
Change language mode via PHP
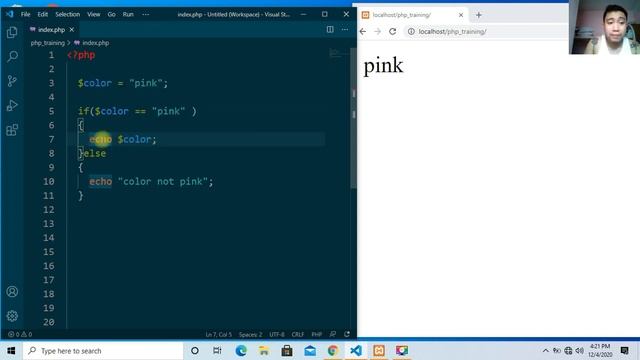point(317,334)
